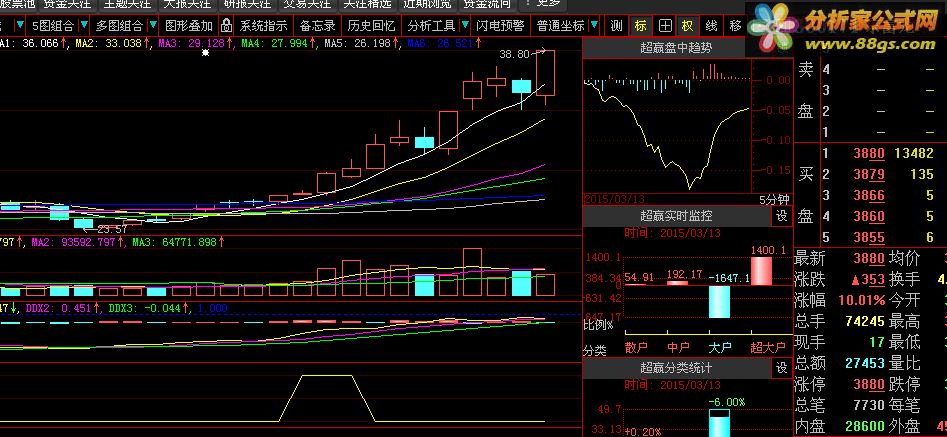Toggle the lock icon beside 图形叠加

(226, 26)
